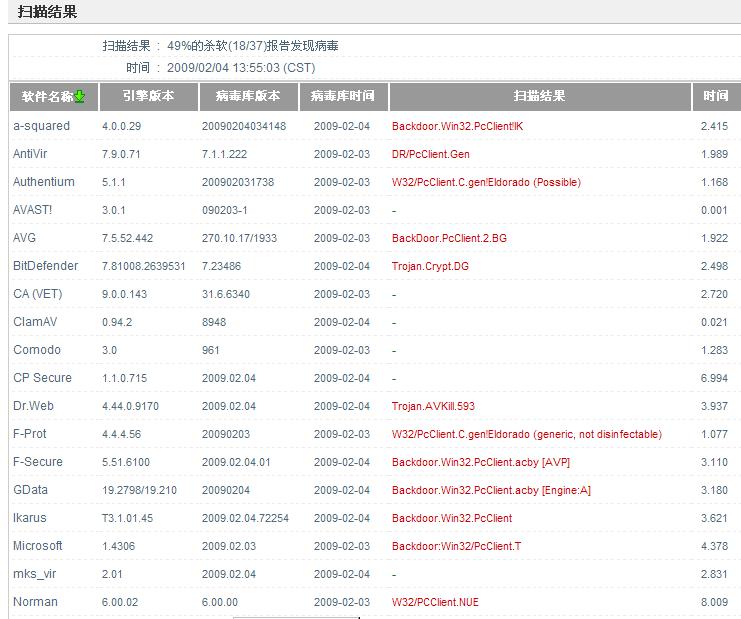Screen dimensions: 741x619
Task: Click scan time value 4.378
Action: point(715,546)
